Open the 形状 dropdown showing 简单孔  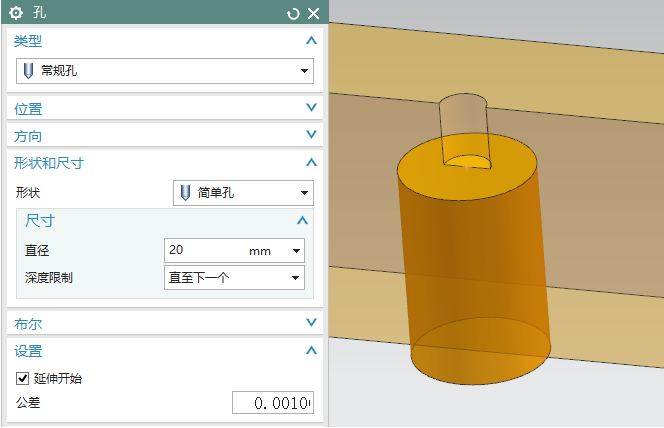click(243, 193)
